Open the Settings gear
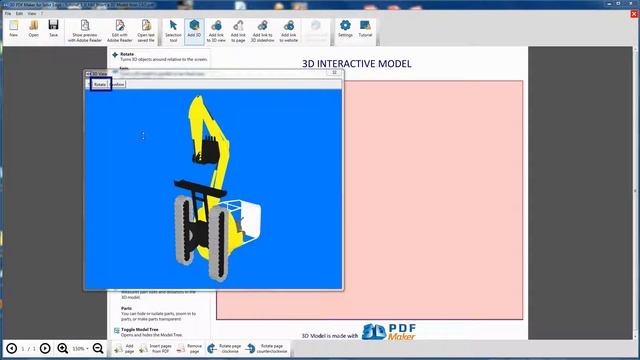 pos(345,29)
